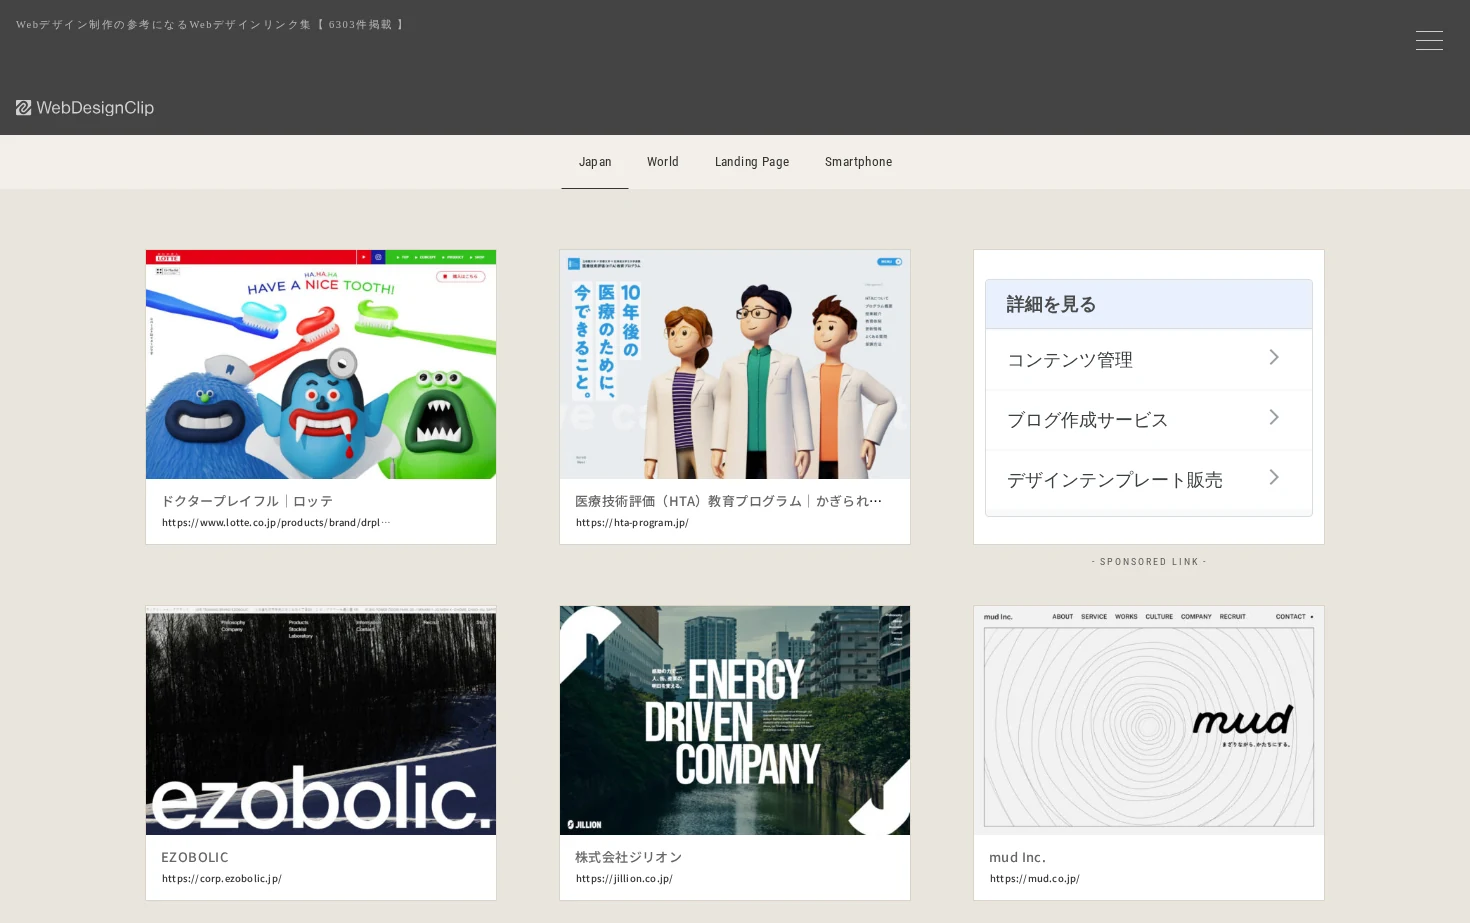The height and width of the screenshot is (923, 1470).
Task: Click the https://hta-program.jp/ URL text
Action: pyautogui.click(x=632, y=522)
